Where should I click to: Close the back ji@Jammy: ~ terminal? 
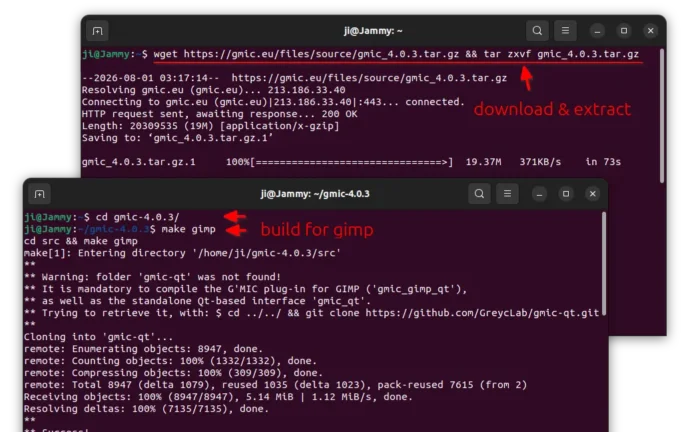point(650,31)
